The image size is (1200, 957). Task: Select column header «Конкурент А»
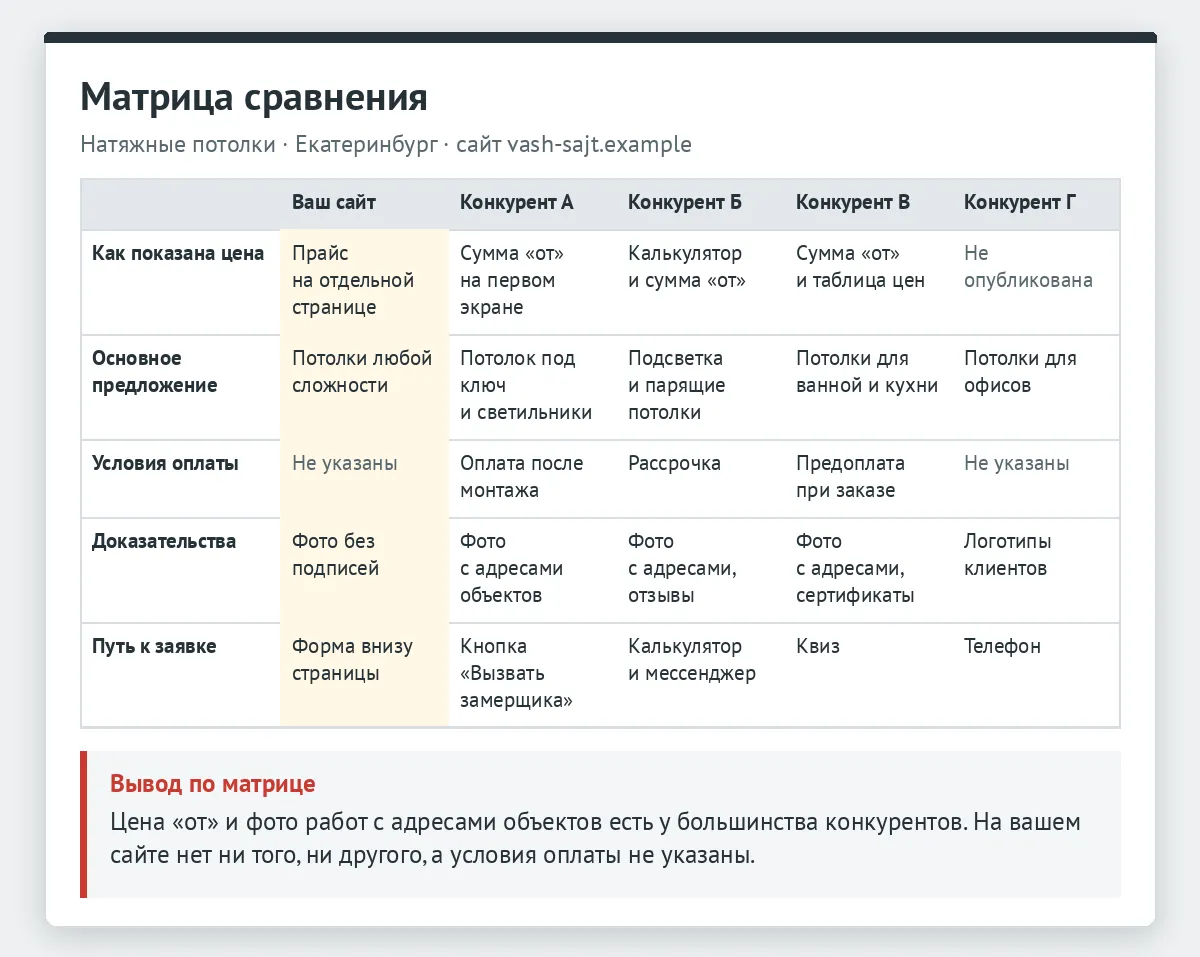click(517, 203)
